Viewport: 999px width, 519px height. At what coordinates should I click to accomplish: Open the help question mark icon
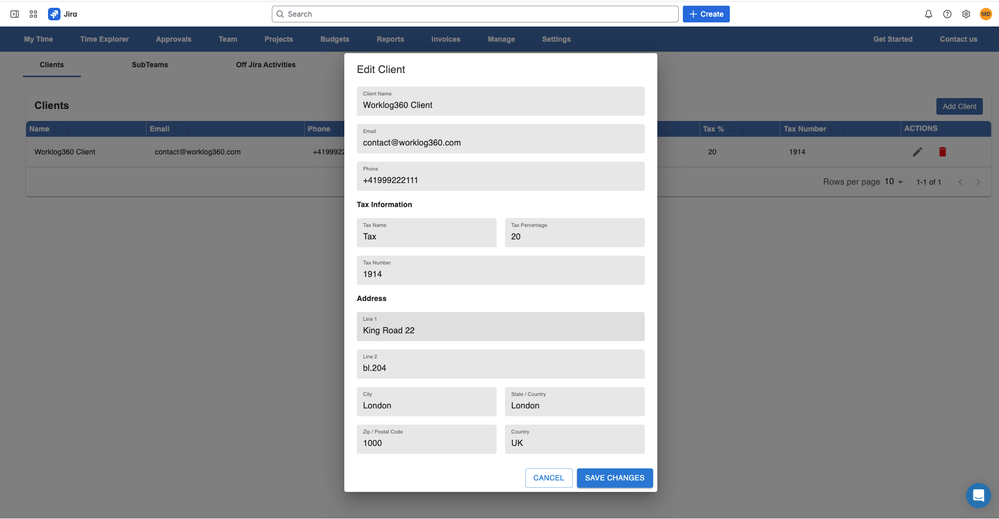[947, 14]
